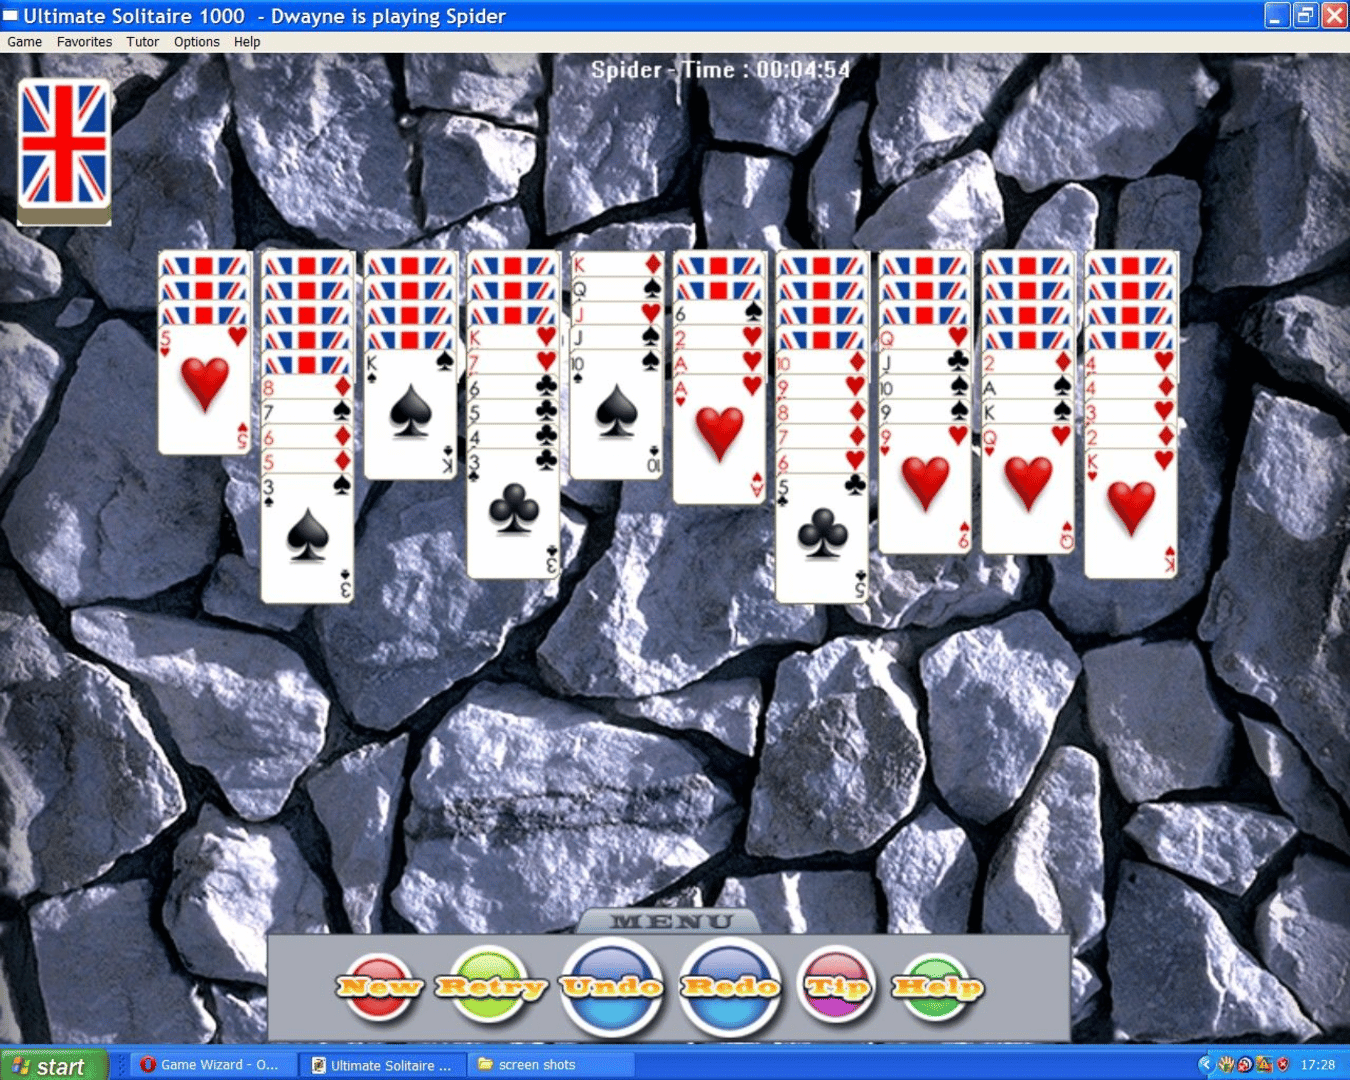Select the 6 of spades in sixth column
Screen dimensions: 1350x1080
(719, 312)
